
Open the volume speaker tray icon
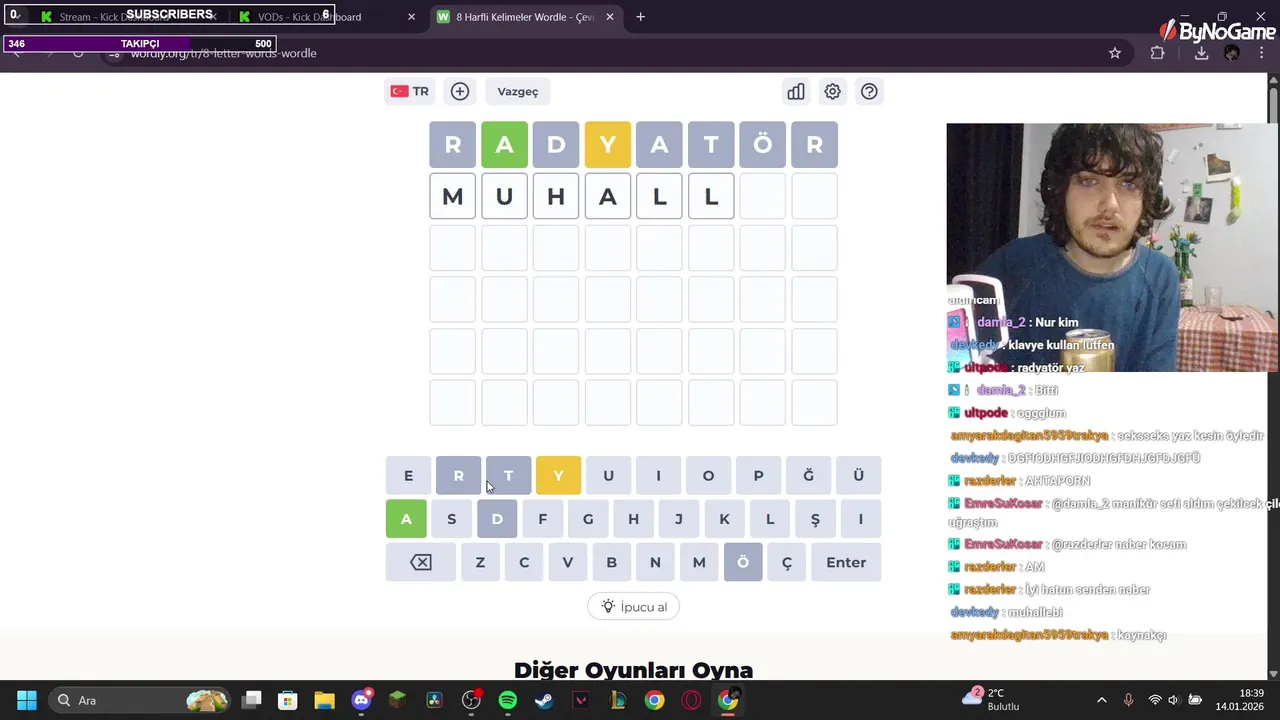1174,700
